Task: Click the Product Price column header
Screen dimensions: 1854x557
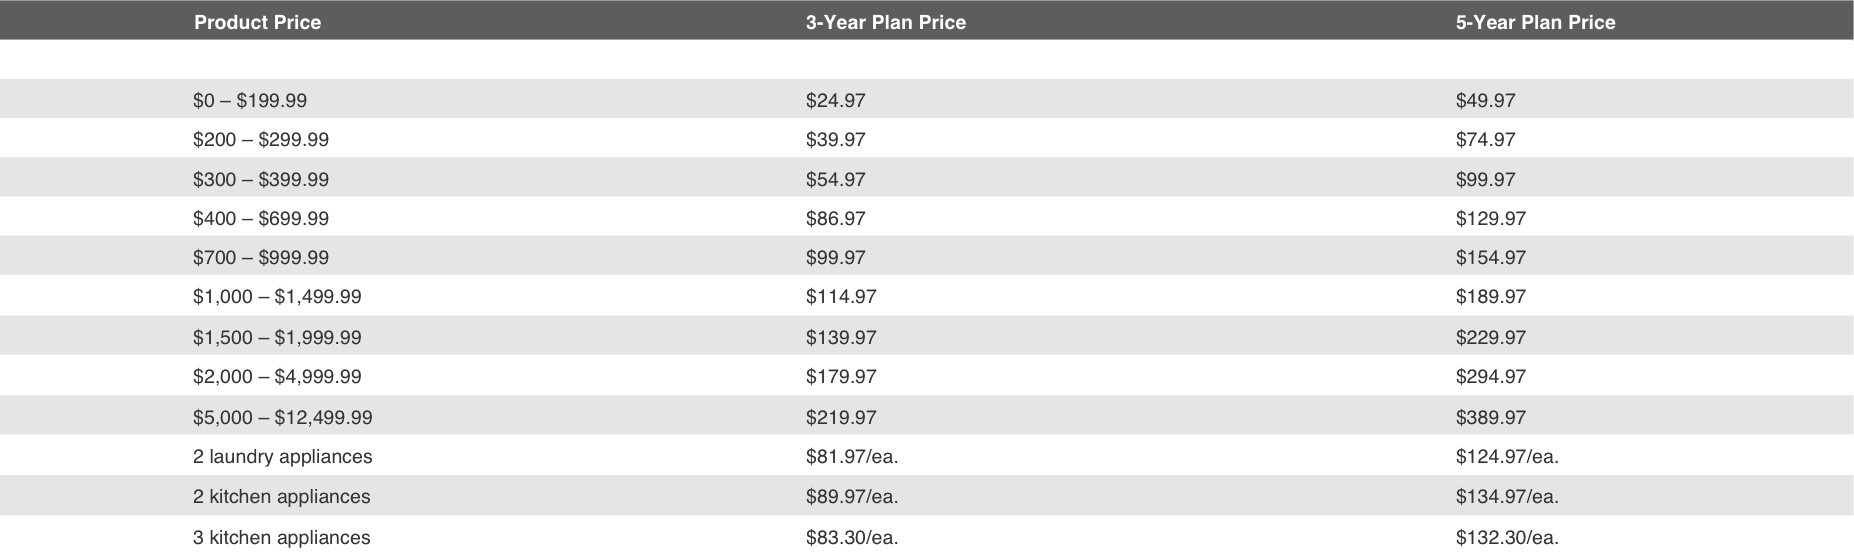Action: (257, 22)
